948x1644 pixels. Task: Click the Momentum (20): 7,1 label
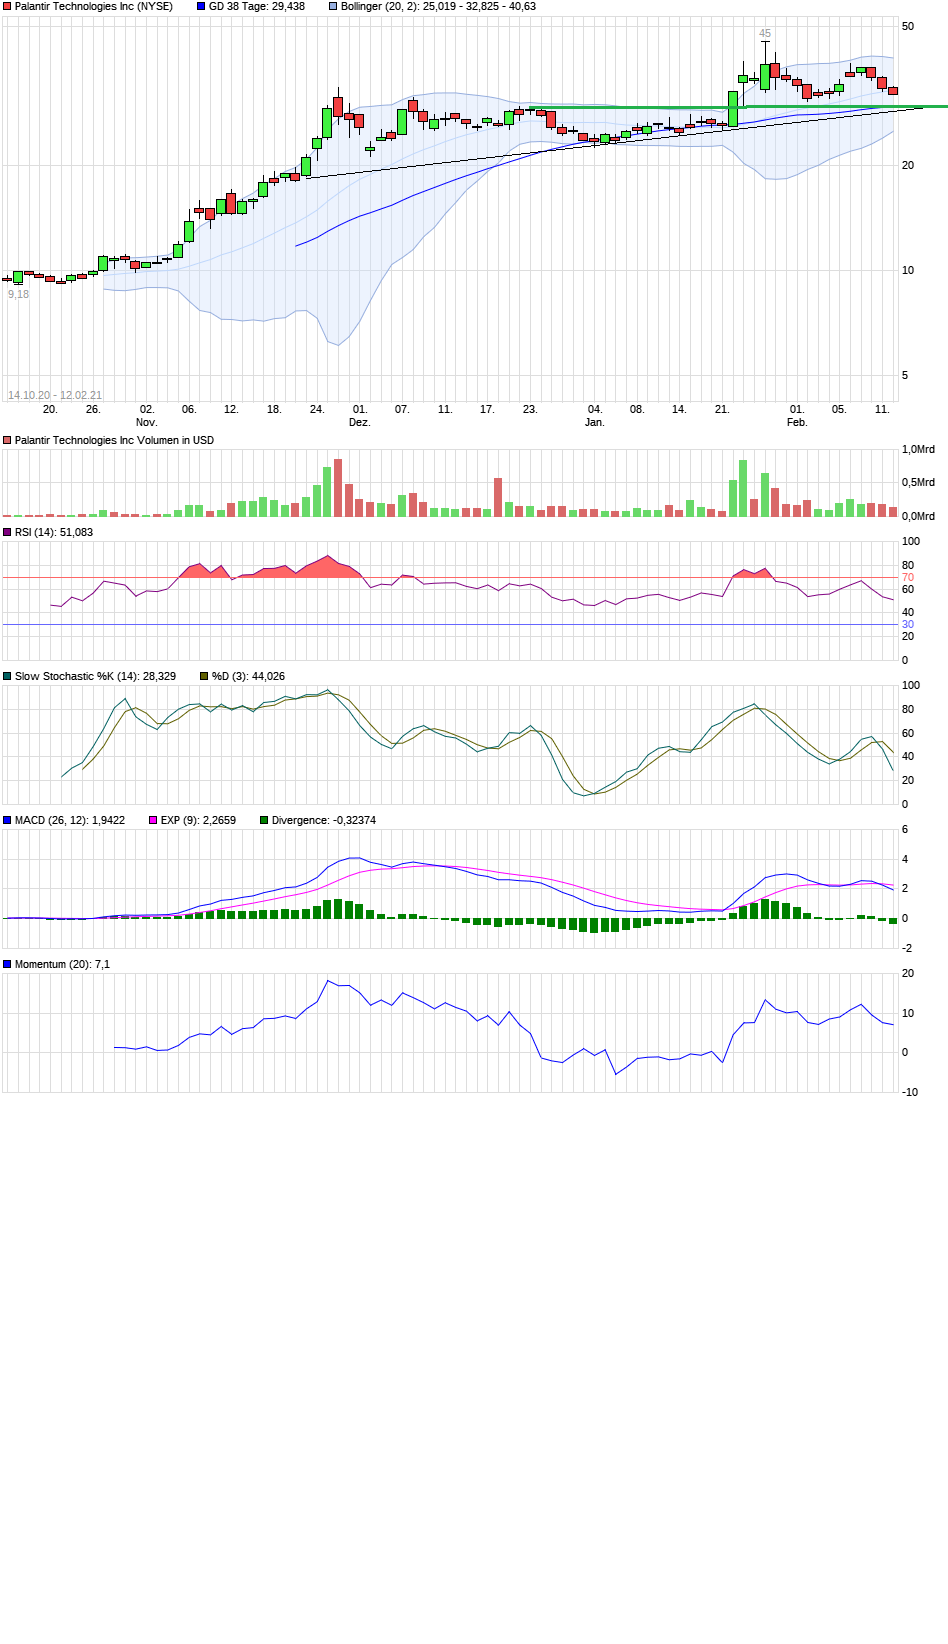[x=62, y=965]
